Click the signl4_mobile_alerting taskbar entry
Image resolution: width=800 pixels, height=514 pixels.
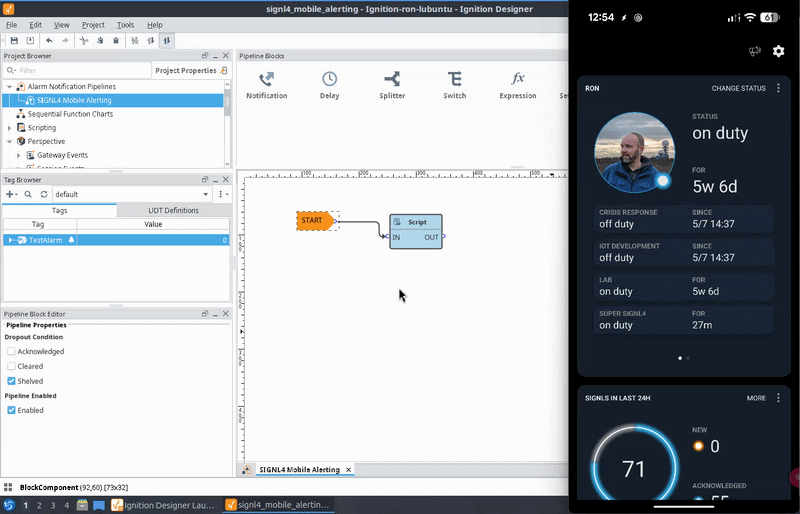(278, 505)
